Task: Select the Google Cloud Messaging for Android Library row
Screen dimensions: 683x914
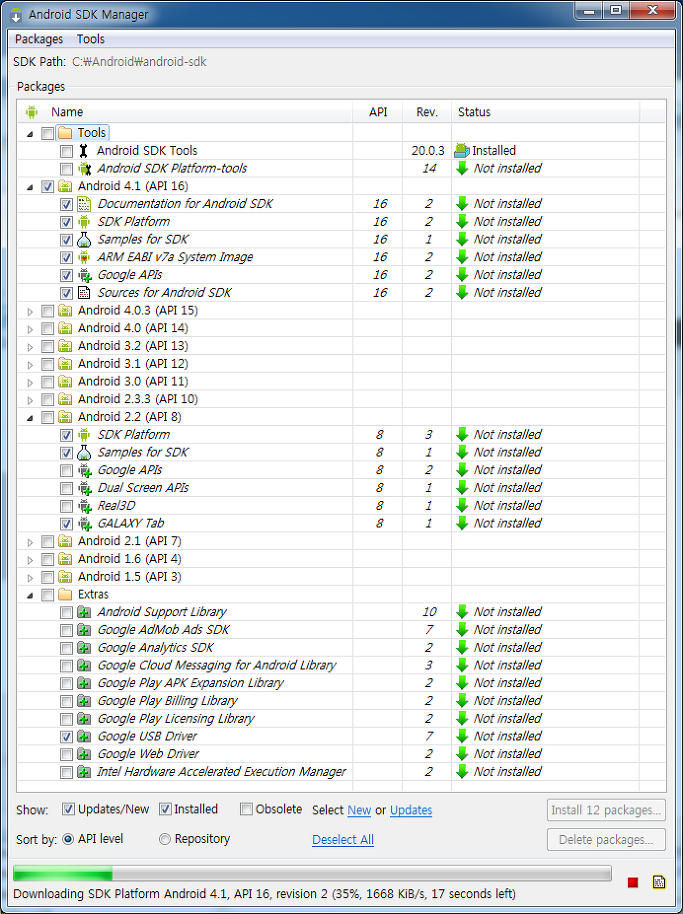Action: pyautogui.click(x=341, y=665)
